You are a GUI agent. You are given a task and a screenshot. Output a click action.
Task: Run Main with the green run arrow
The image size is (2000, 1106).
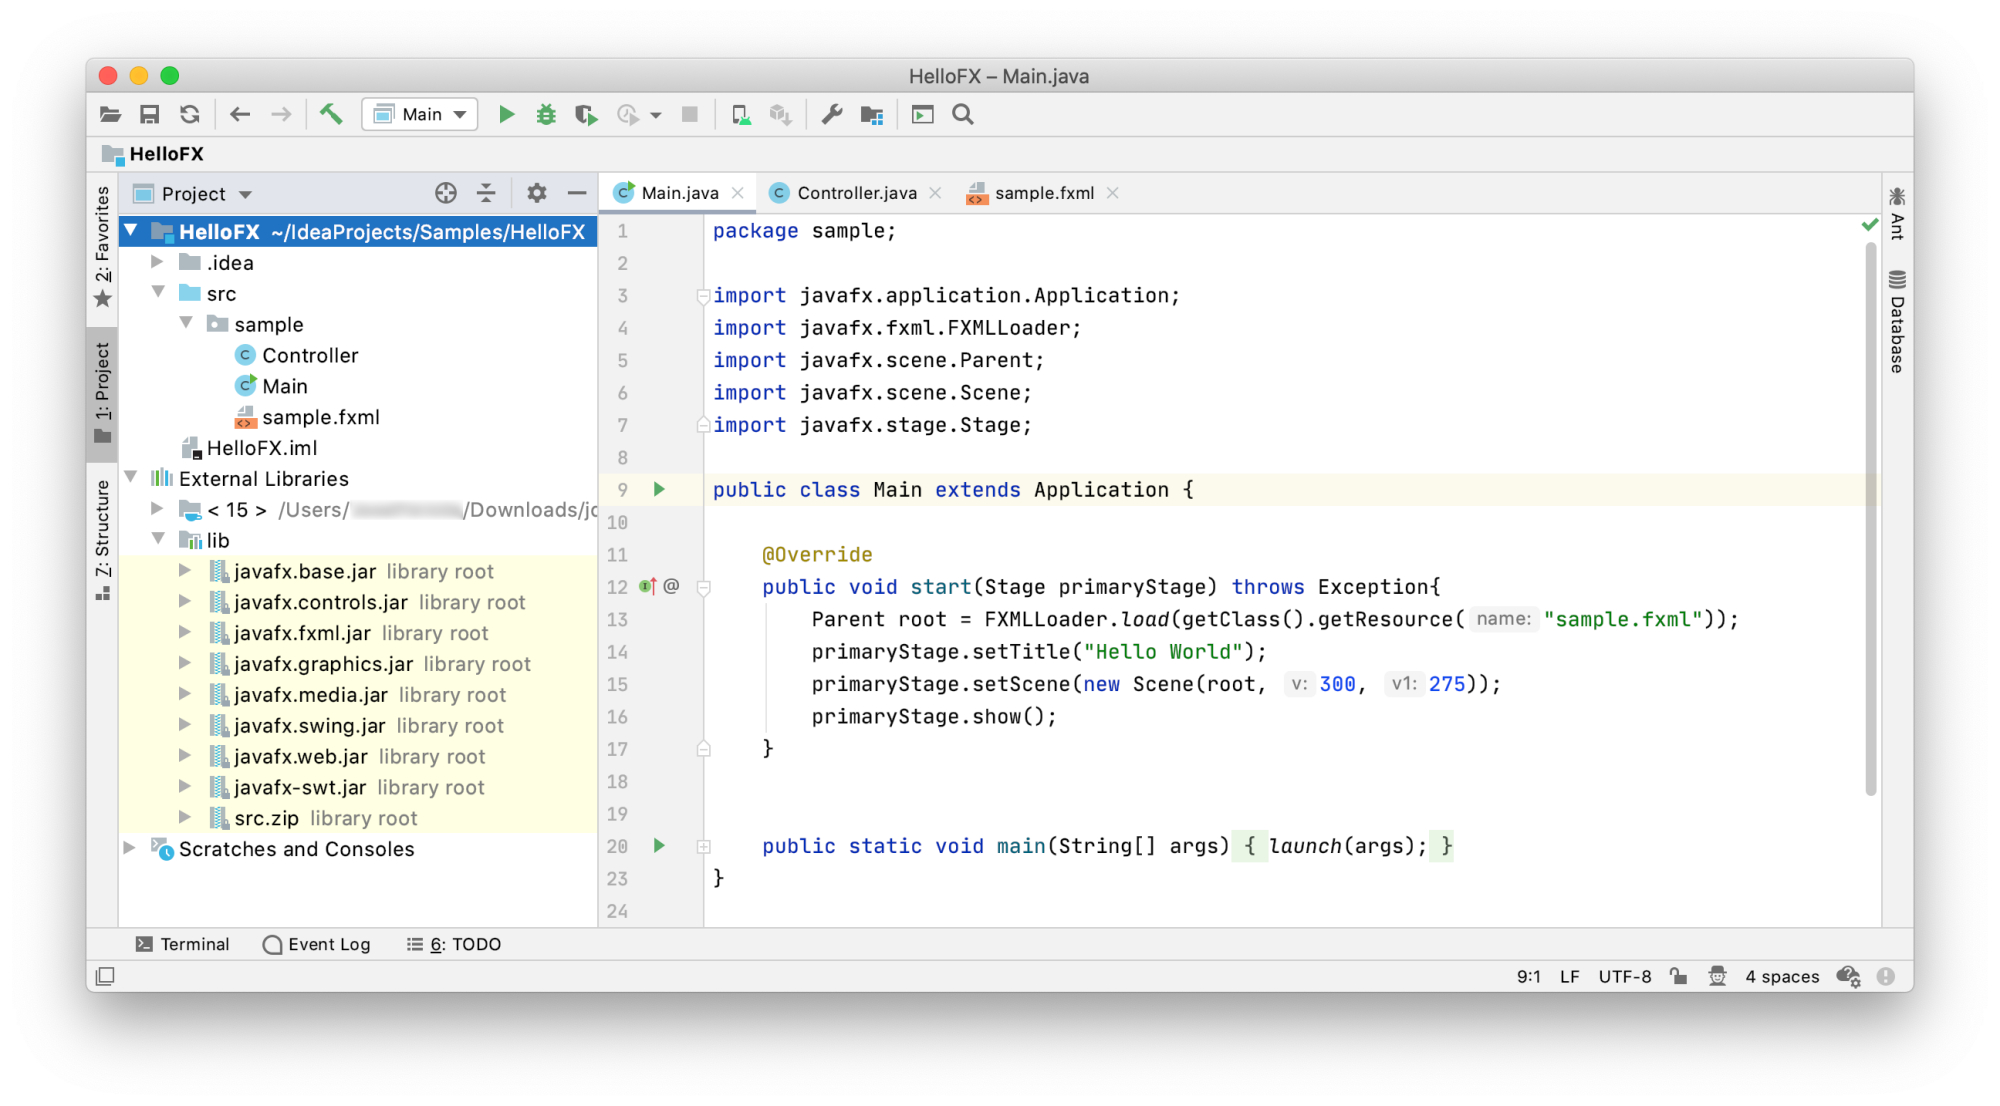click(x=506, y=114)
